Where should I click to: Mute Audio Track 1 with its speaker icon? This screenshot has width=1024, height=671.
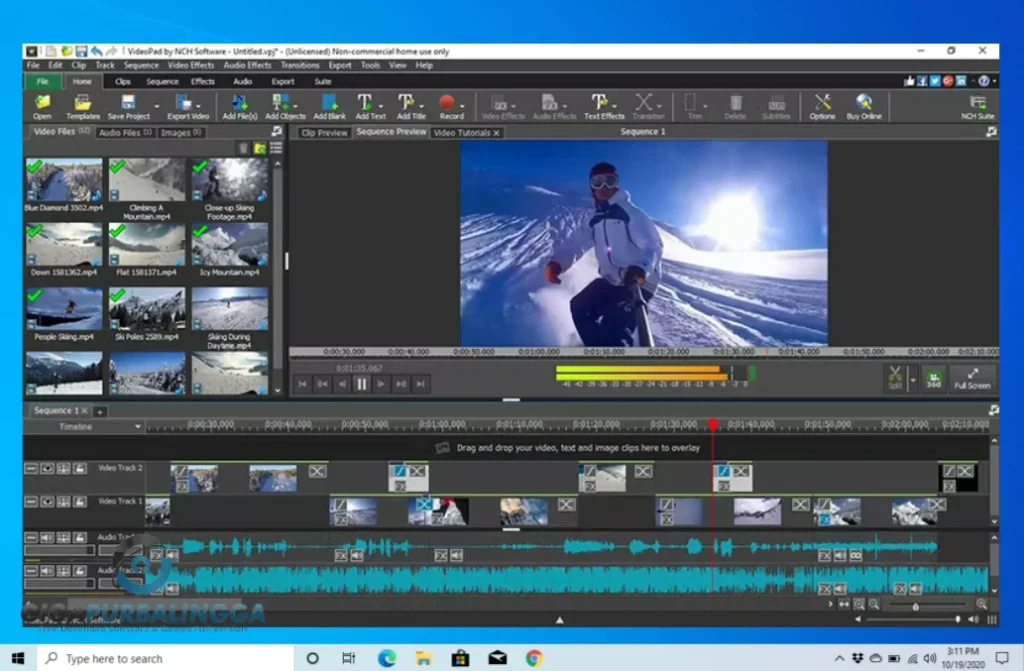click(46, 536)
